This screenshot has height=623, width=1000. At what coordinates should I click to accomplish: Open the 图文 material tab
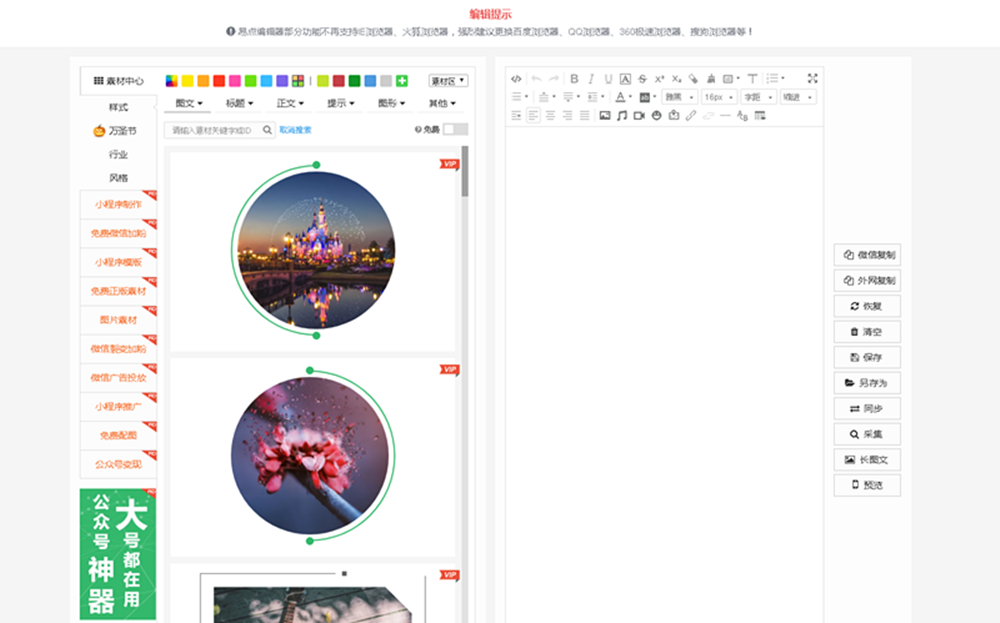[189, 103]
